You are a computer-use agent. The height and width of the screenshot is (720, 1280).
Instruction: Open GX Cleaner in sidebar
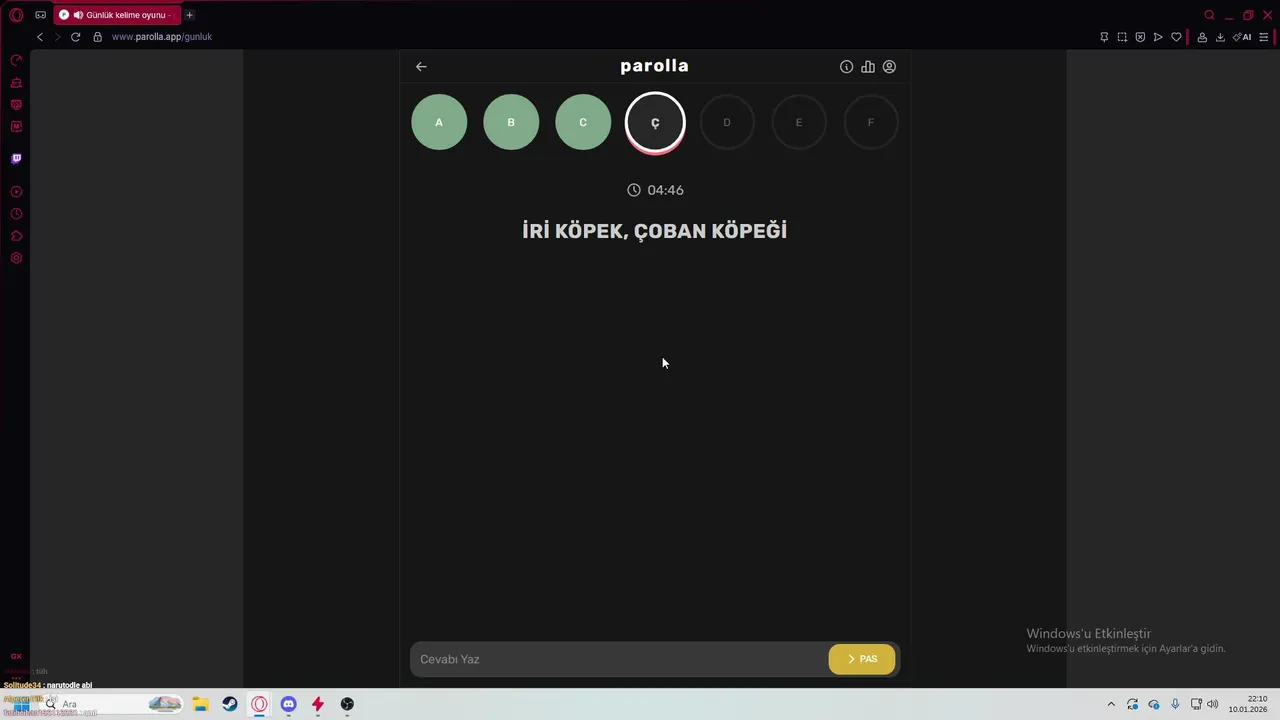coord(16,83)
